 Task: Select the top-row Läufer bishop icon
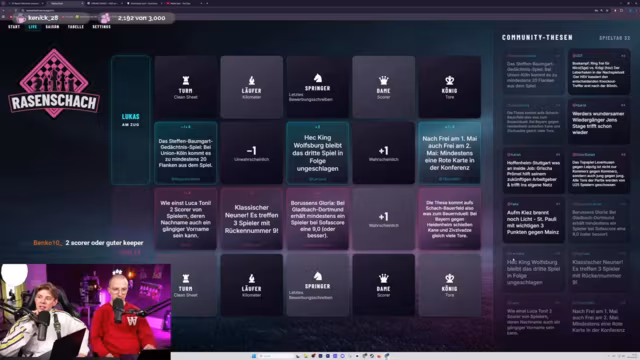(x=251, y=80)
